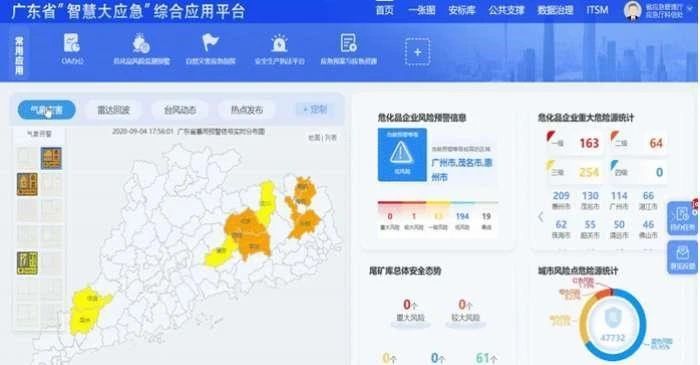Viewport: 700px width, 365px height.
Task: Click the 209 惠州市 statistic
Action: tap(561, 200)
